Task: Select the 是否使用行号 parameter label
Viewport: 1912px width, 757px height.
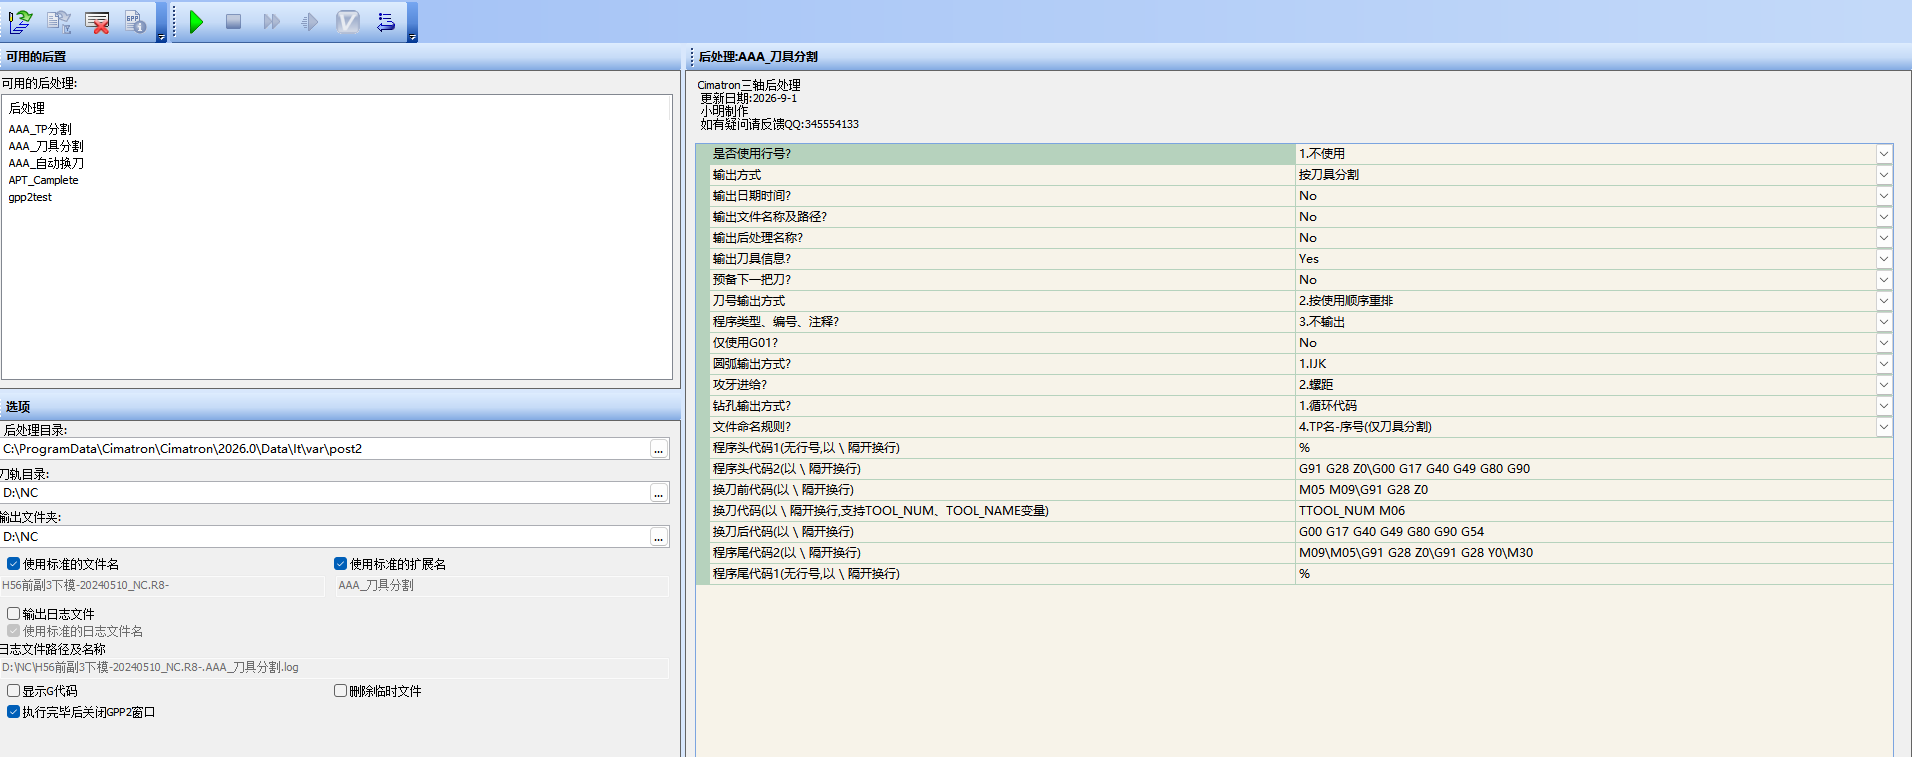Action: tap(751, 154)
